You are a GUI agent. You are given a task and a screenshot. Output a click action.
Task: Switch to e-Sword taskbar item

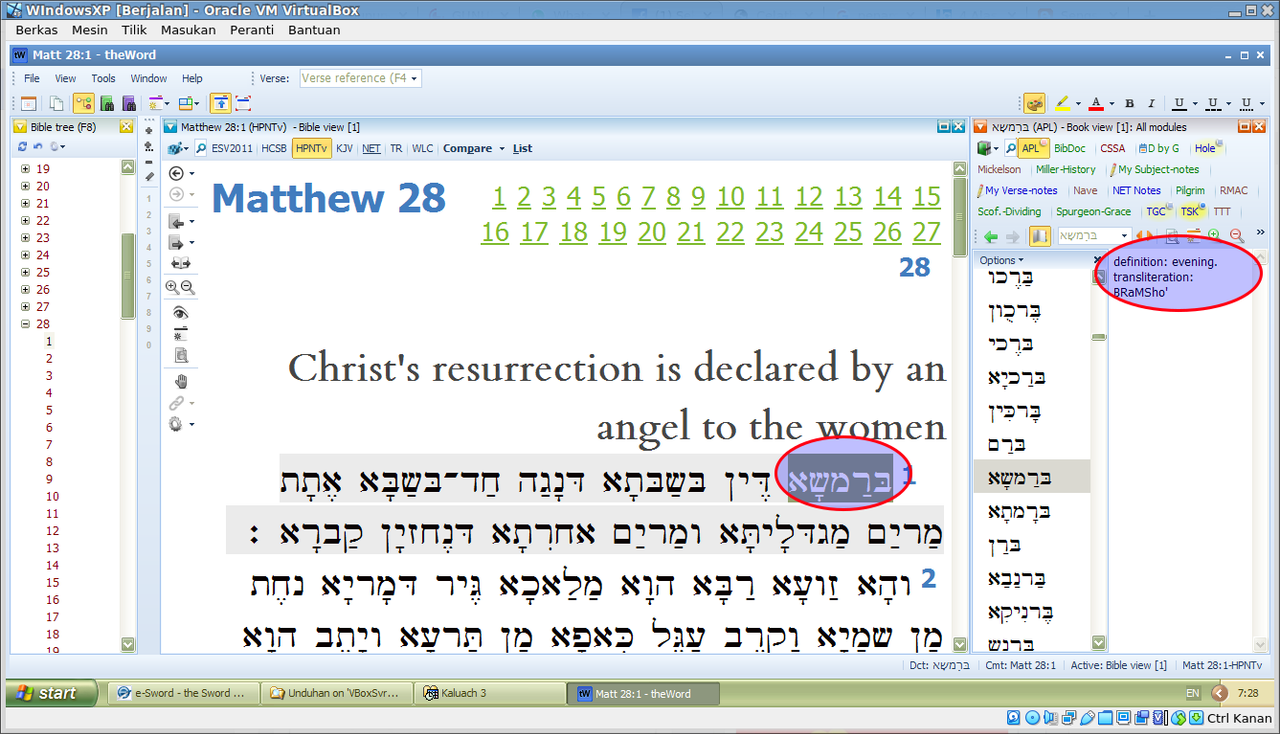[x=184, y=693]
